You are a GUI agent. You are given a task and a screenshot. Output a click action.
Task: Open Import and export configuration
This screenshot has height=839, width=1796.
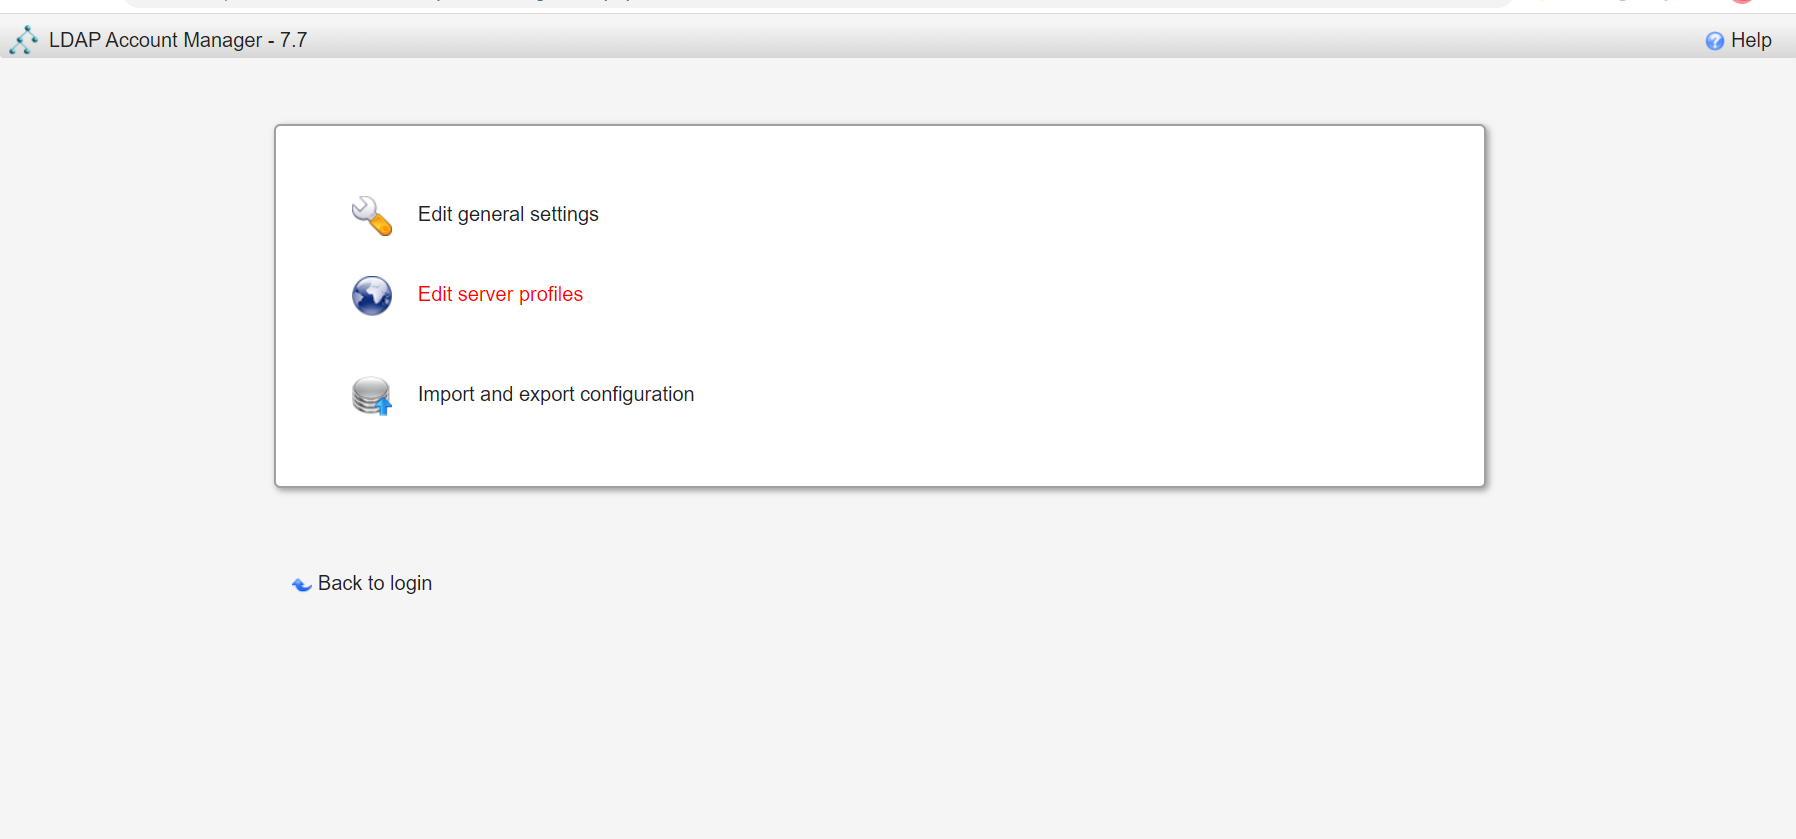point(556,394)
